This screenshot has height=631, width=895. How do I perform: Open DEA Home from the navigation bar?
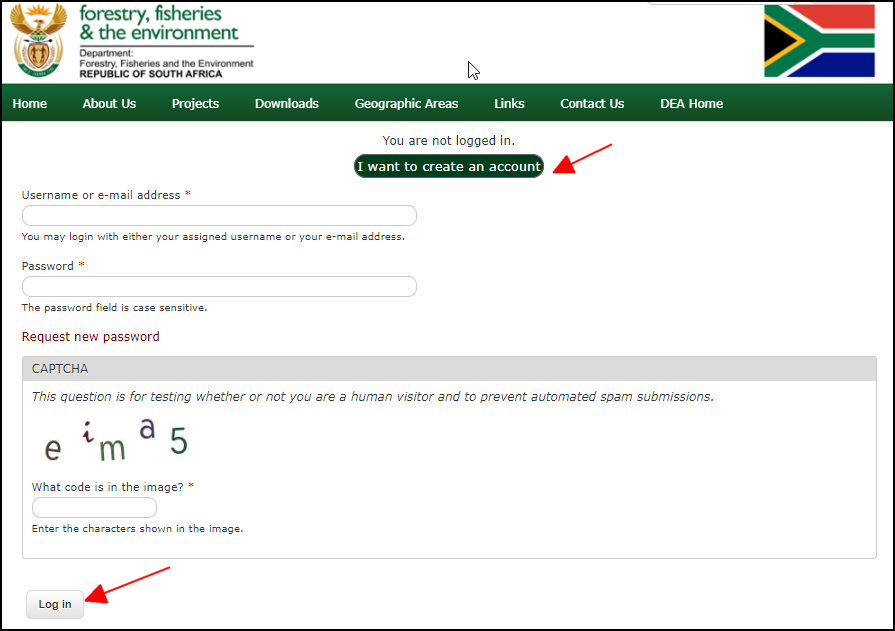click(x=691, y=104)
